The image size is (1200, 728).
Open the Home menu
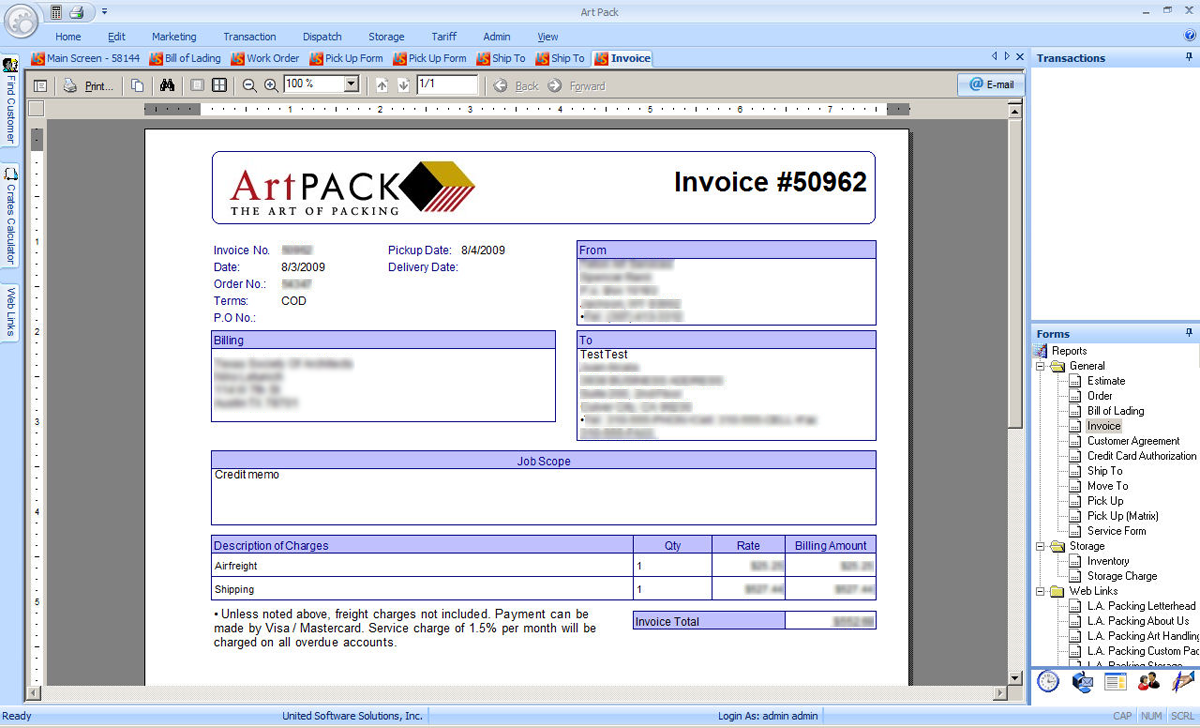coord(68,37)
